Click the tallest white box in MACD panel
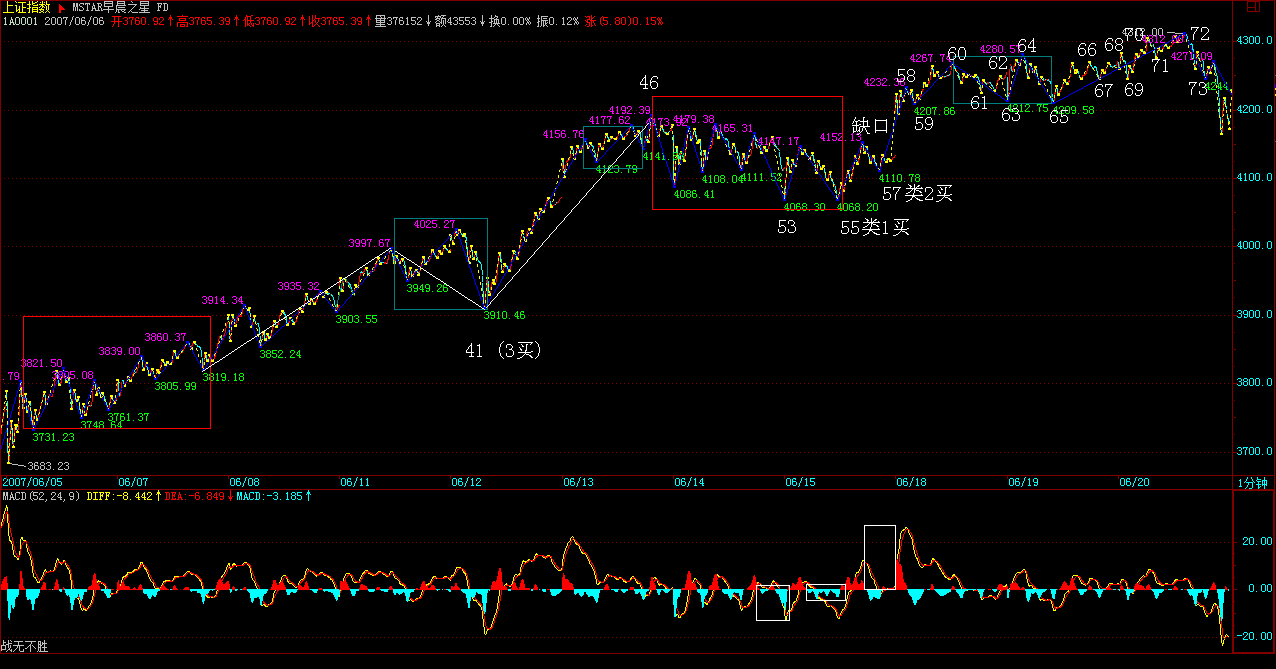The image size is (1276, 669). tap(880, 557)
